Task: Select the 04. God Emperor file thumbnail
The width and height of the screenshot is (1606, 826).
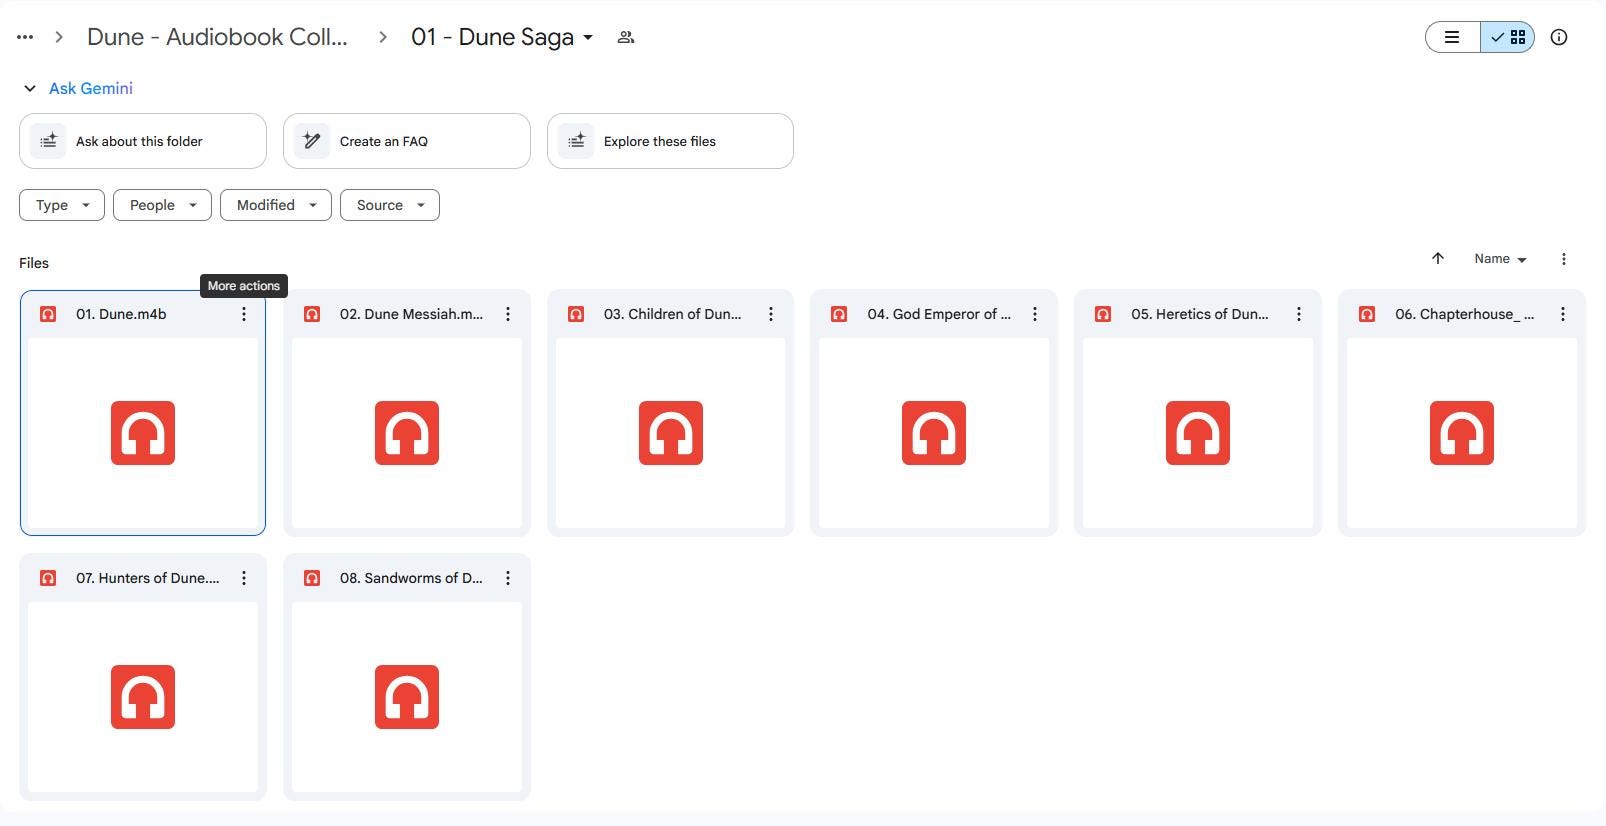Action: tap(933, 432)
